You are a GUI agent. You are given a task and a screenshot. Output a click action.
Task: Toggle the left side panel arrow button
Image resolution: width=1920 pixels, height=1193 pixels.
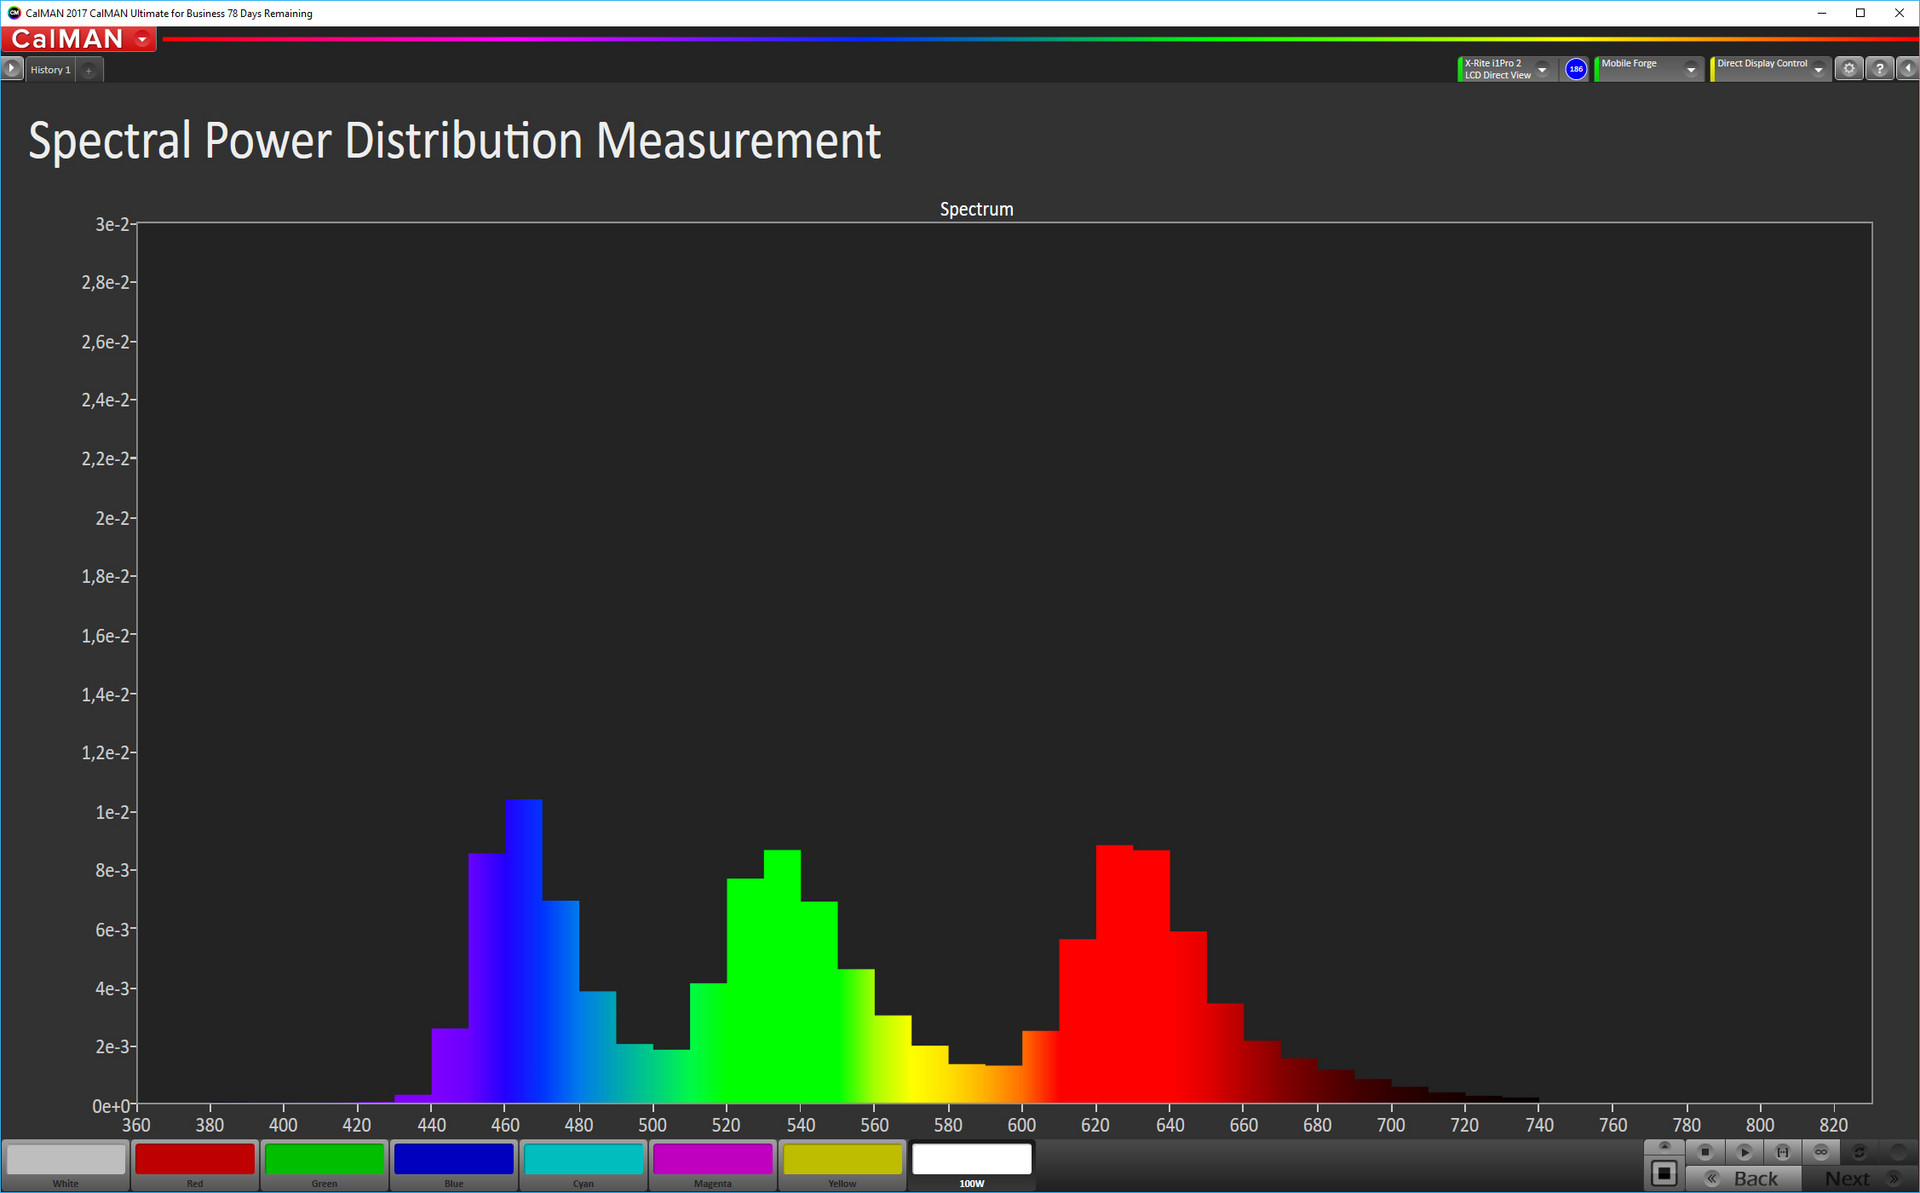tap(11, 69)
